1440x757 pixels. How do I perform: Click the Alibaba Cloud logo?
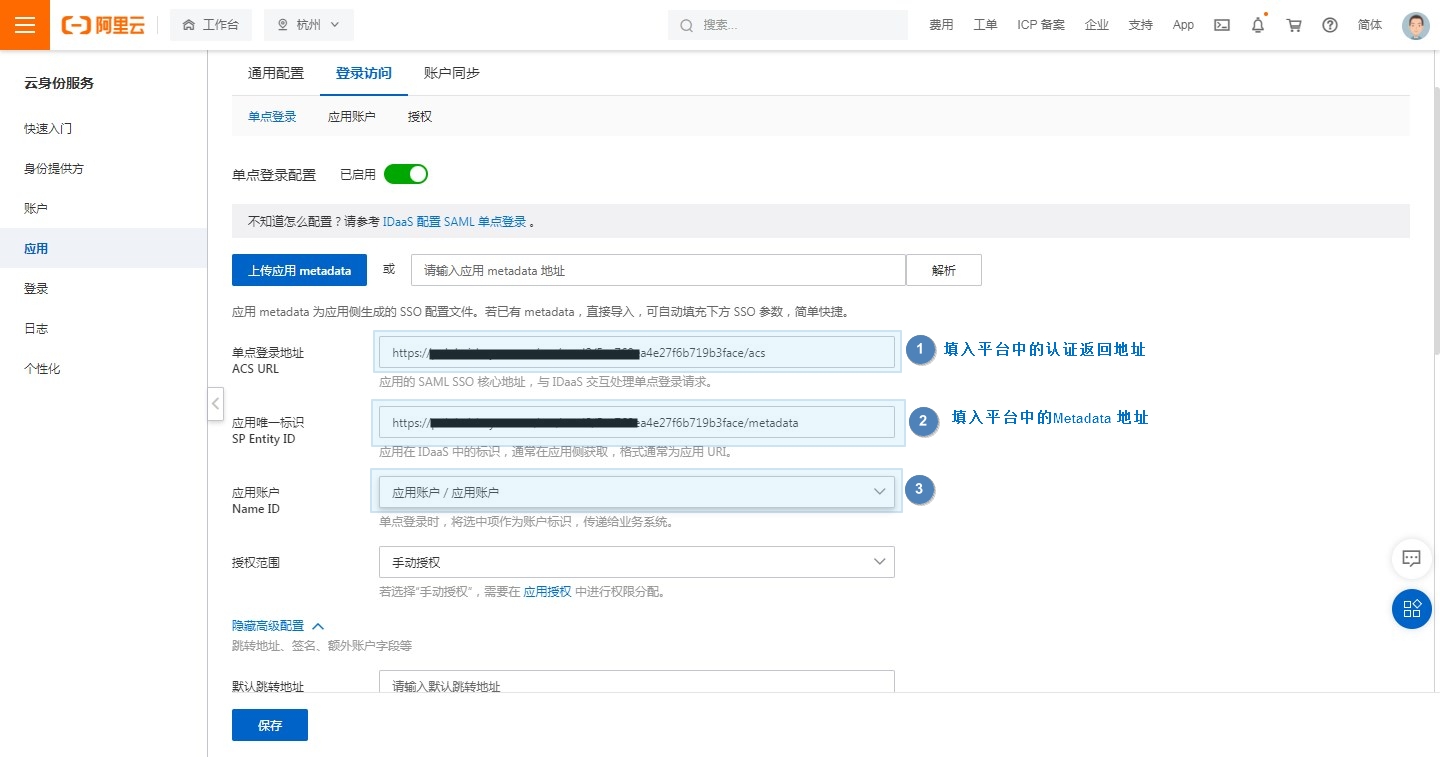103,25
